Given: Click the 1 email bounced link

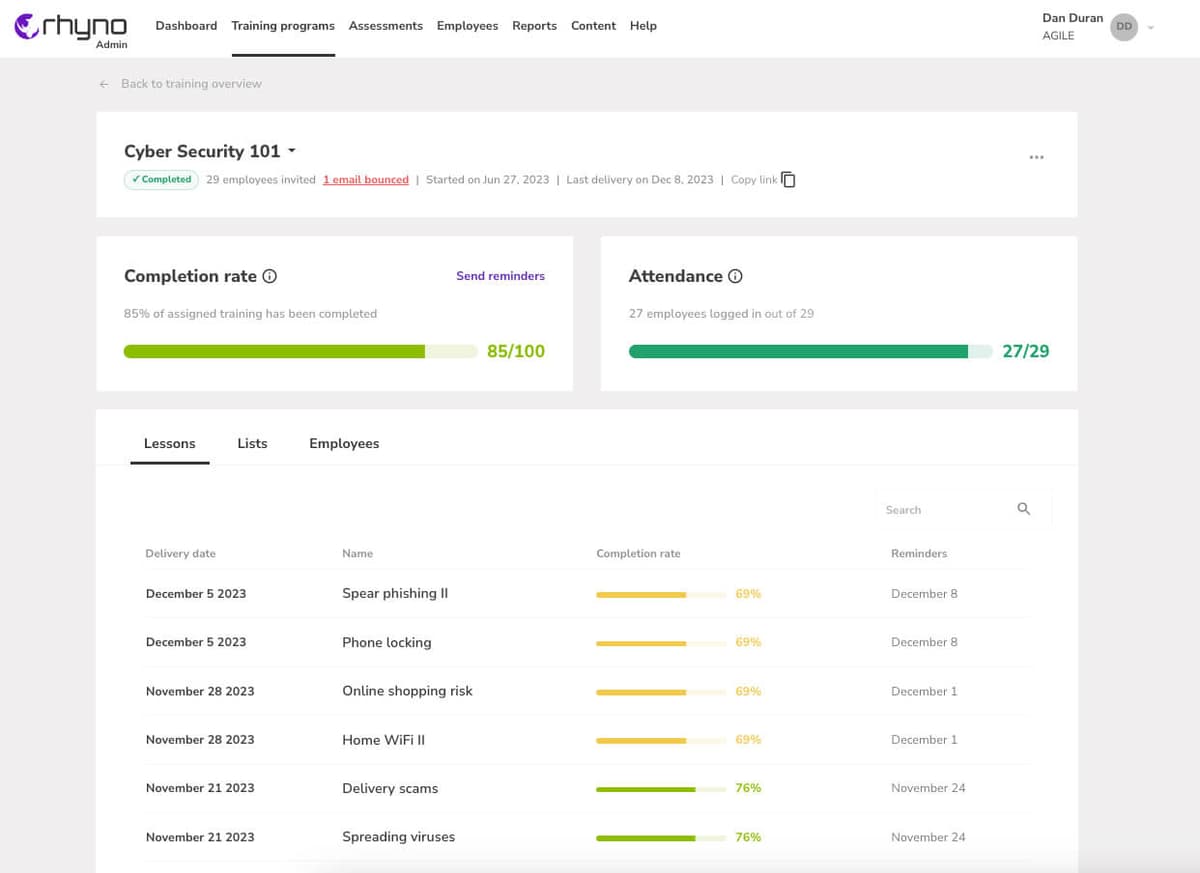Looking at the screenshot, I should click(366, 180).
